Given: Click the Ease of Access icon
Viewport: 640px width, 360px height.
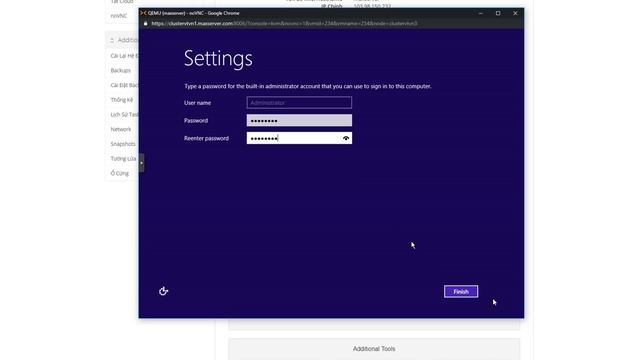Looking at the screenshot, I should (x=163, y=291).
